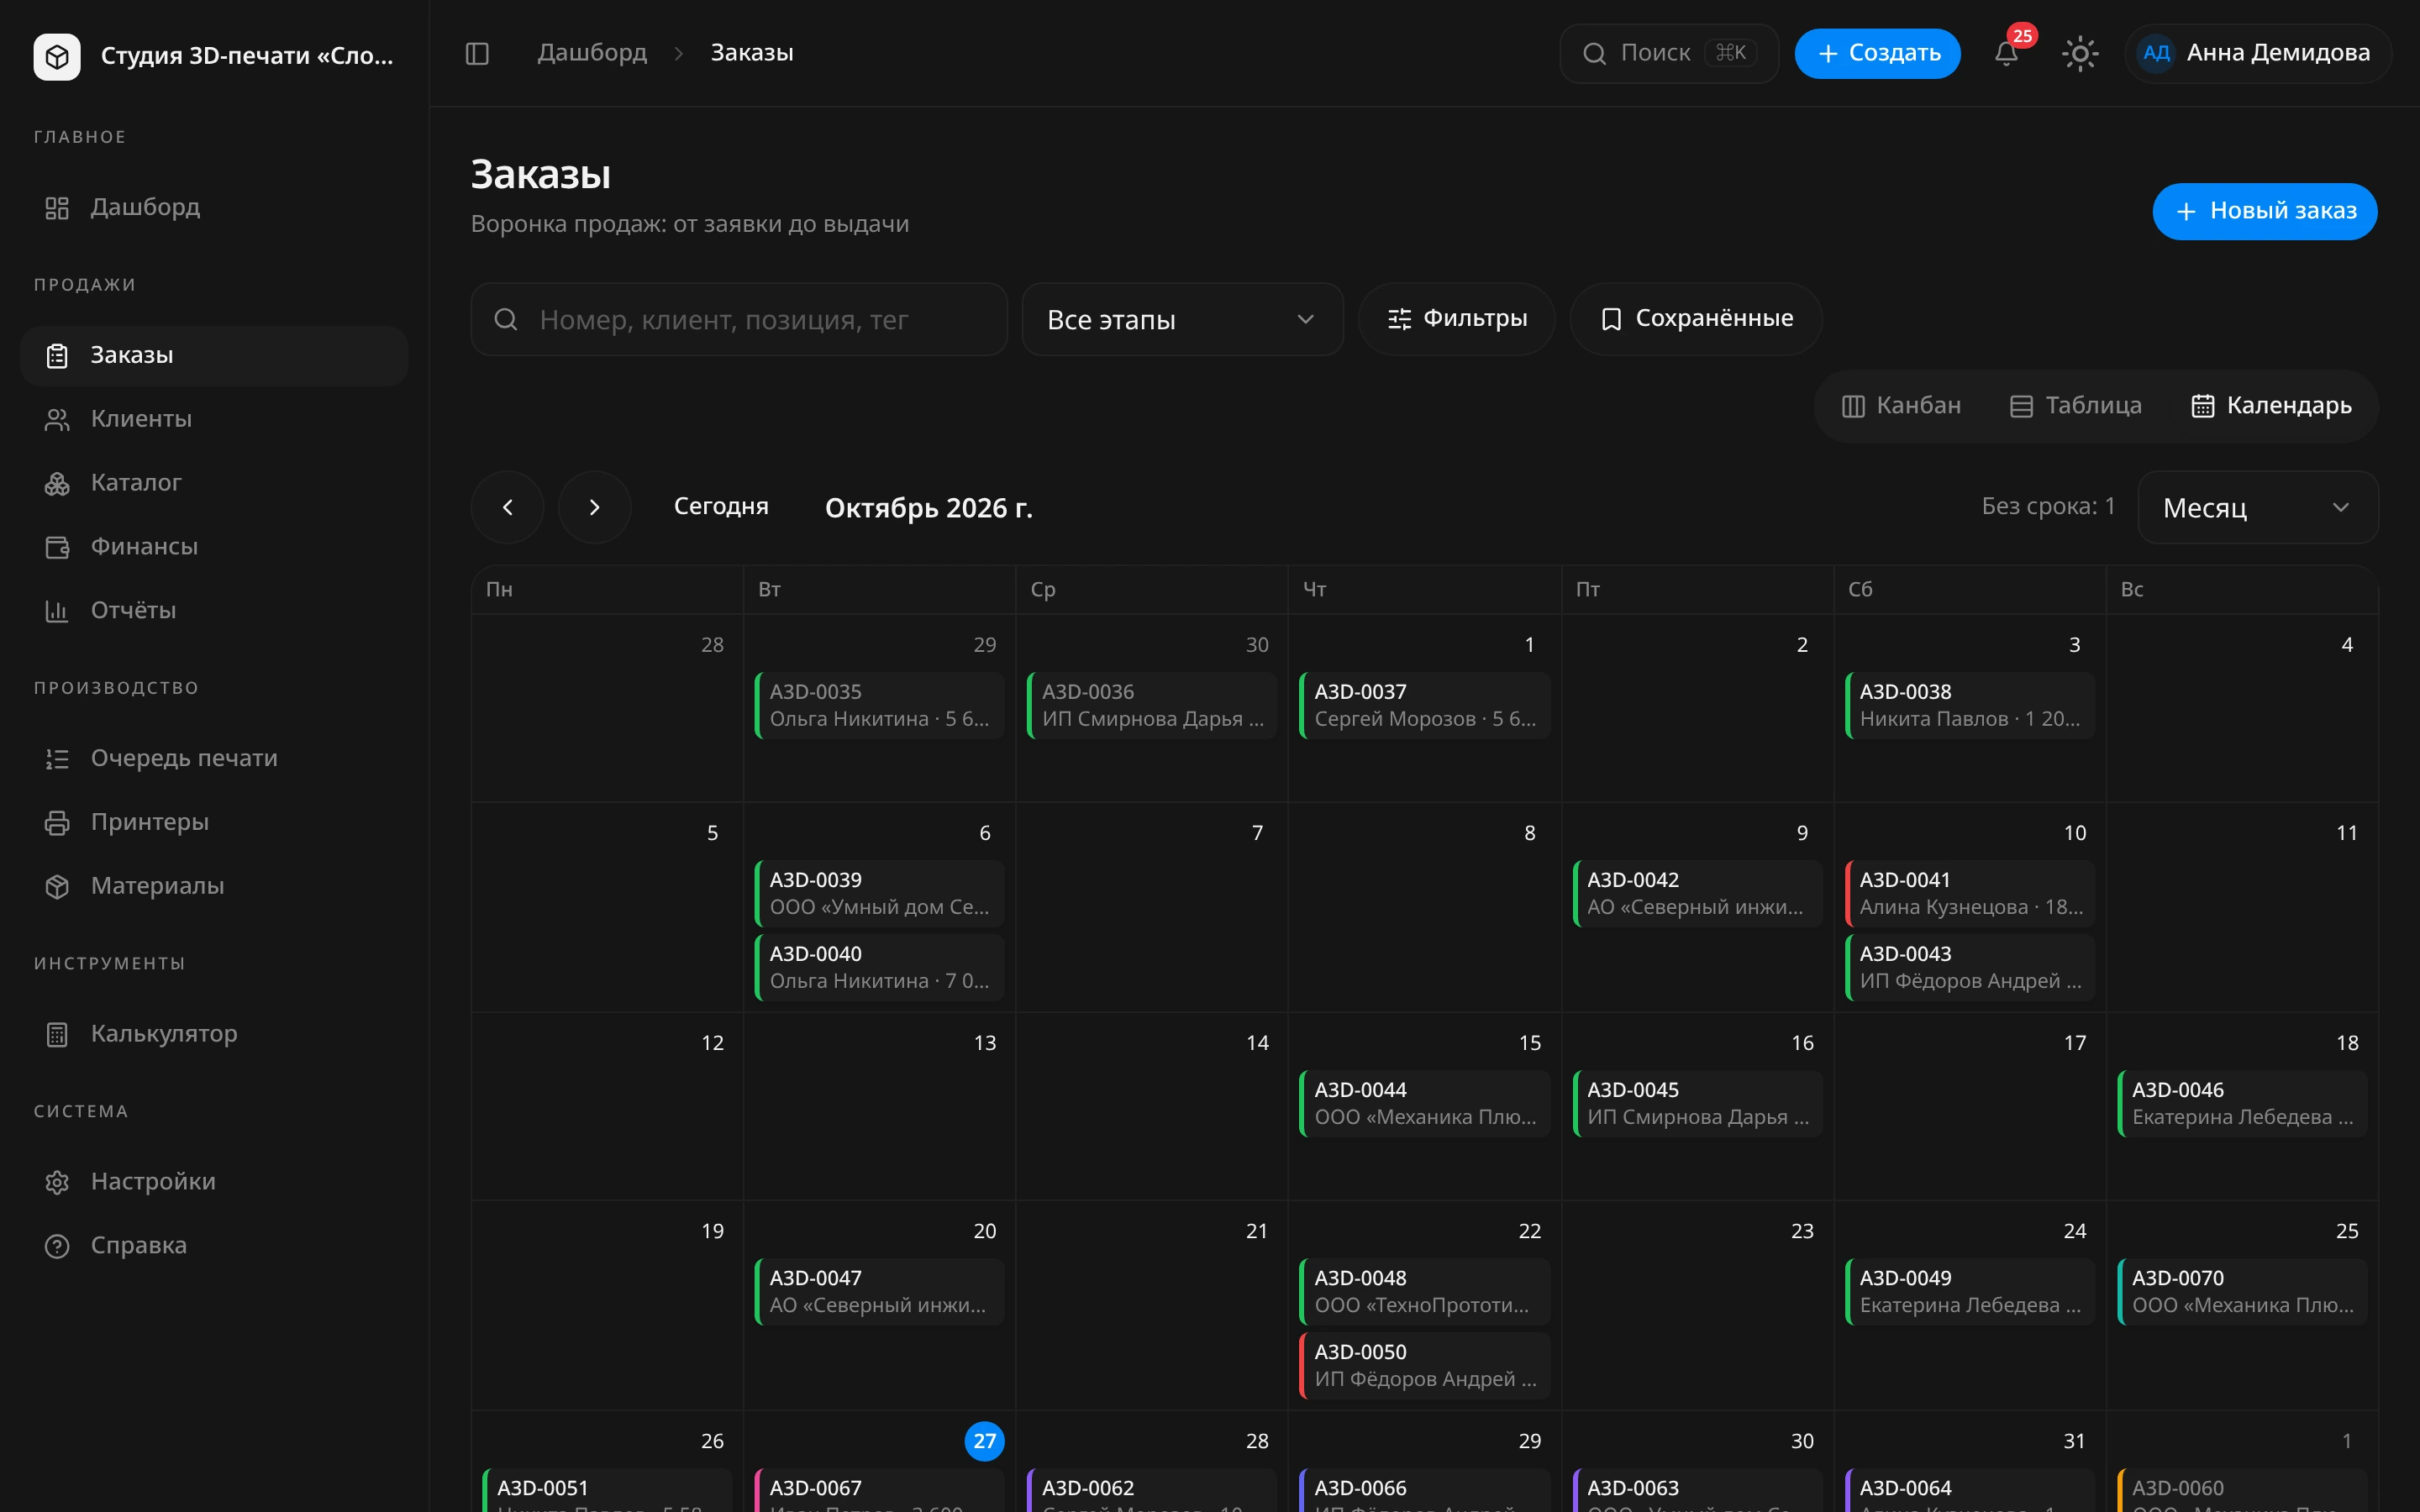2420x1512 pixels.
Task: Click Дашборд breadcrumb link
Action: pos(592,53)
